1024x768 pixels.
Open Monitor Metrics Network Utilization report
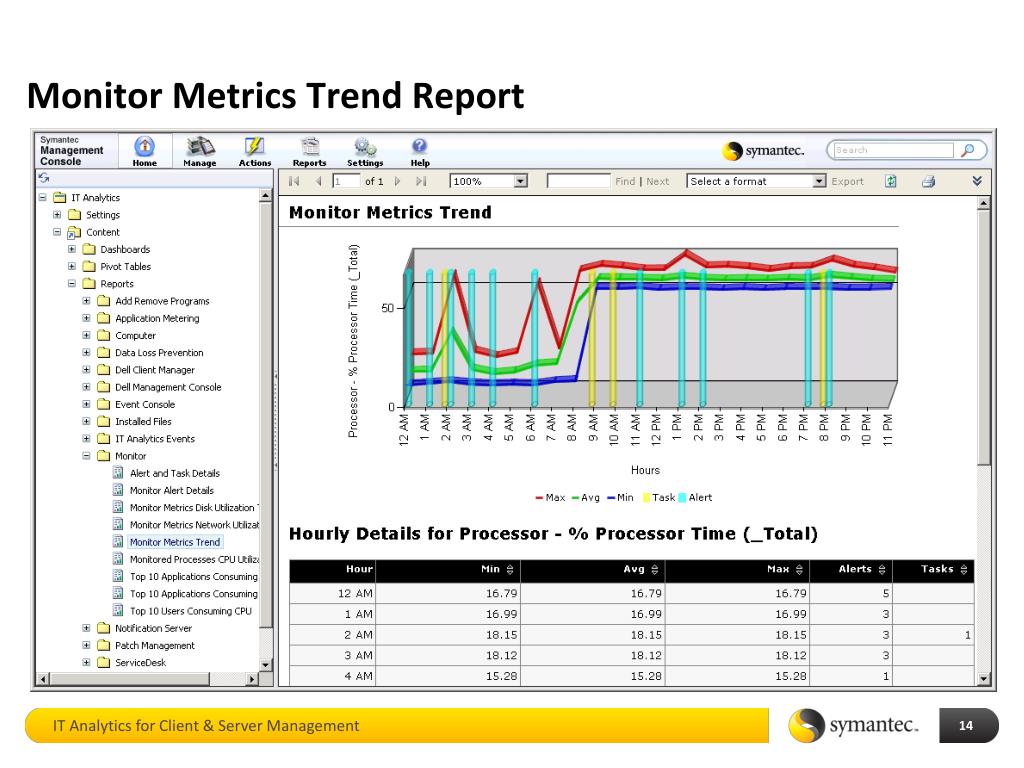[194, 524]
